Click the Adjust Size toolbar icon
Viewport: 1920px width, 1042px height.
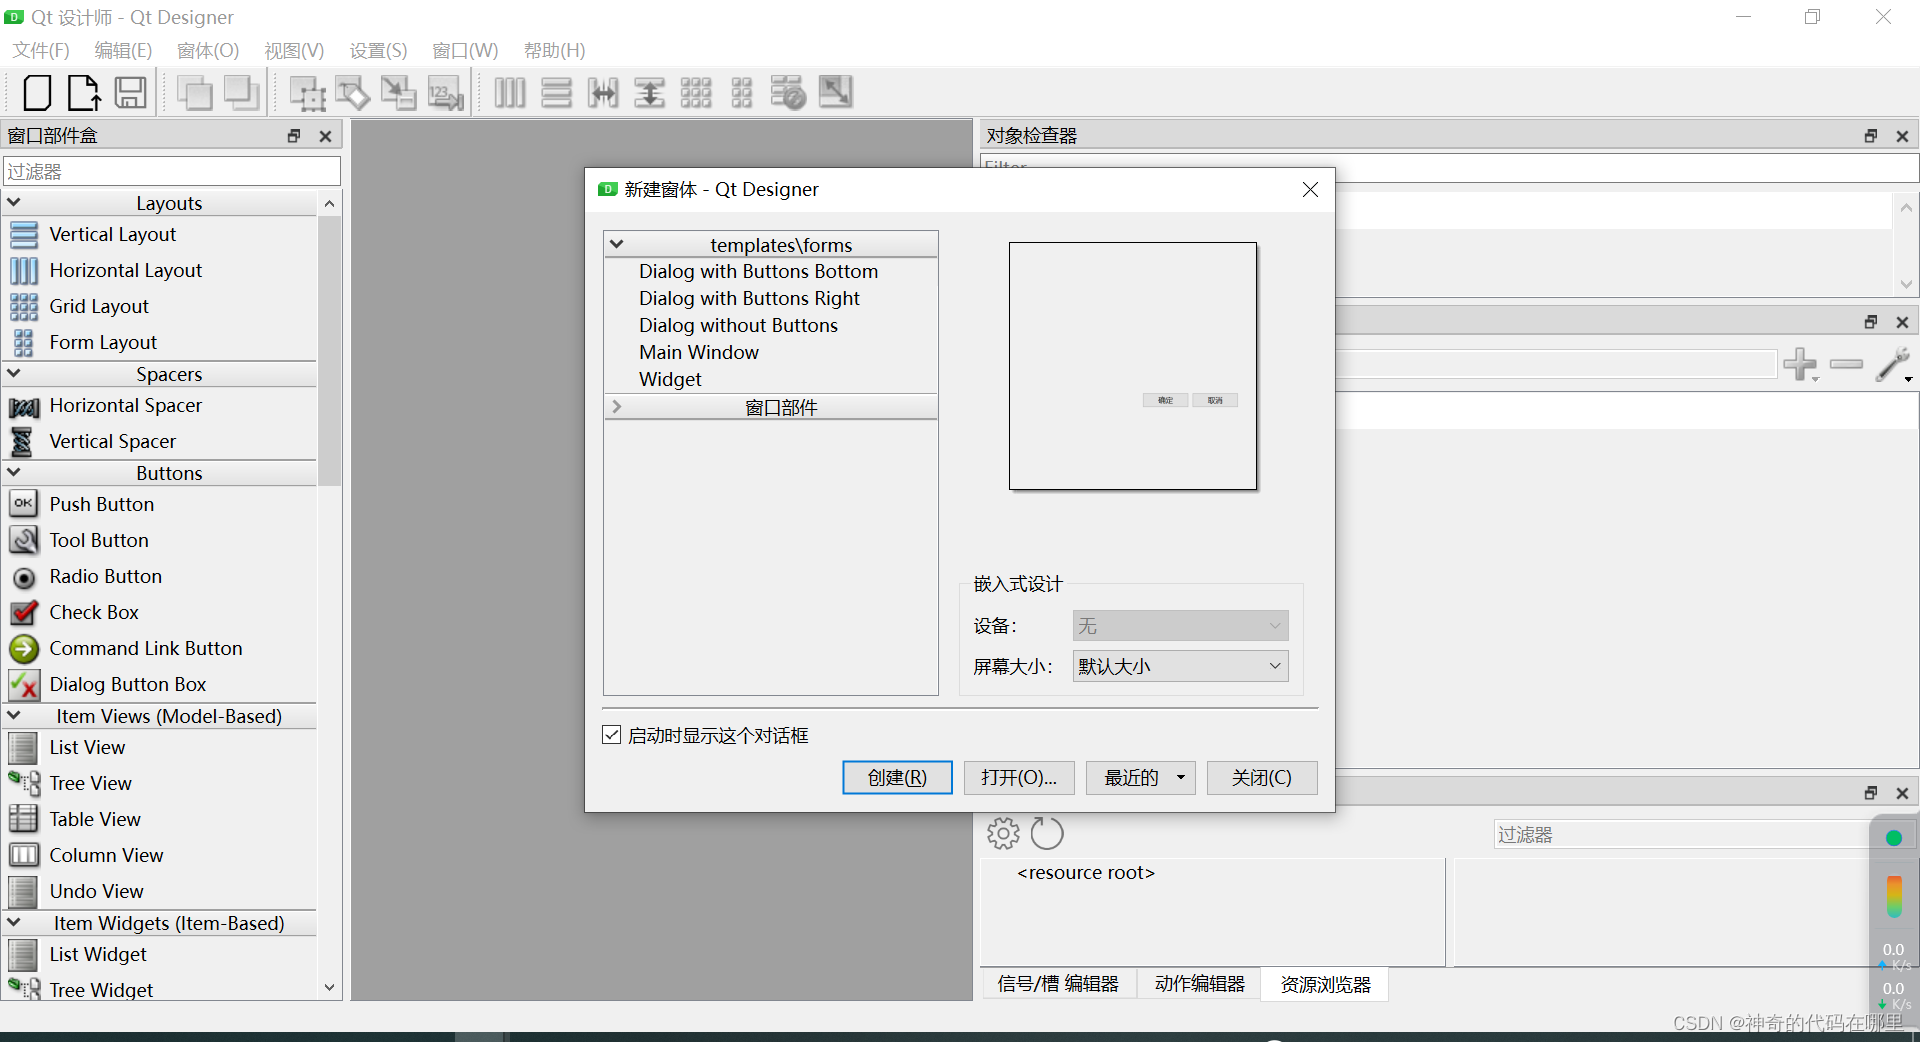[x=835, y=92]
